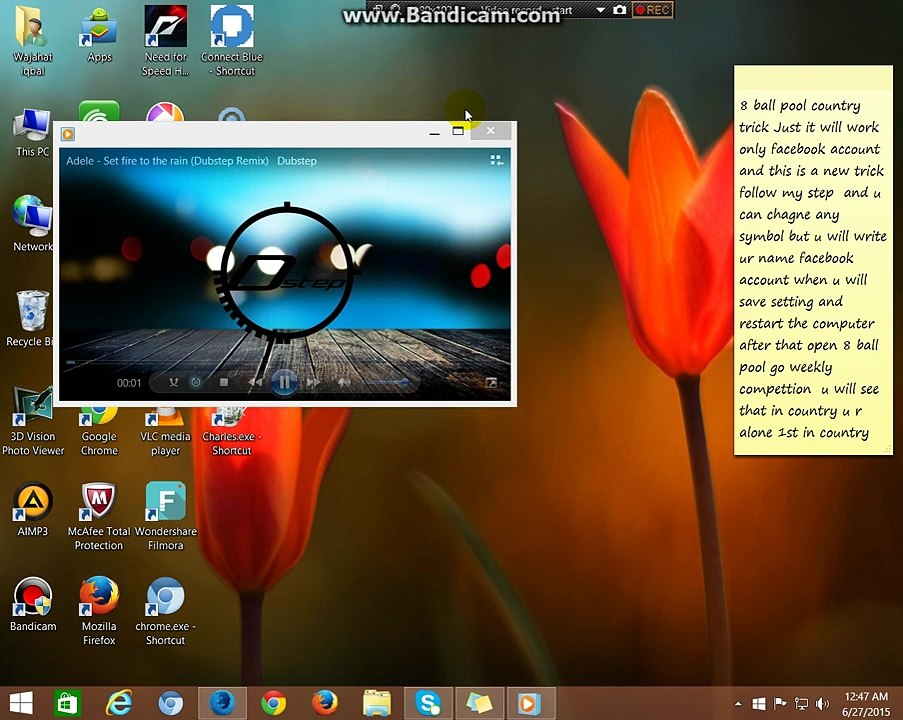
Task: Launch 3D Vision Photo Viewer
Action: coord(33,422)
